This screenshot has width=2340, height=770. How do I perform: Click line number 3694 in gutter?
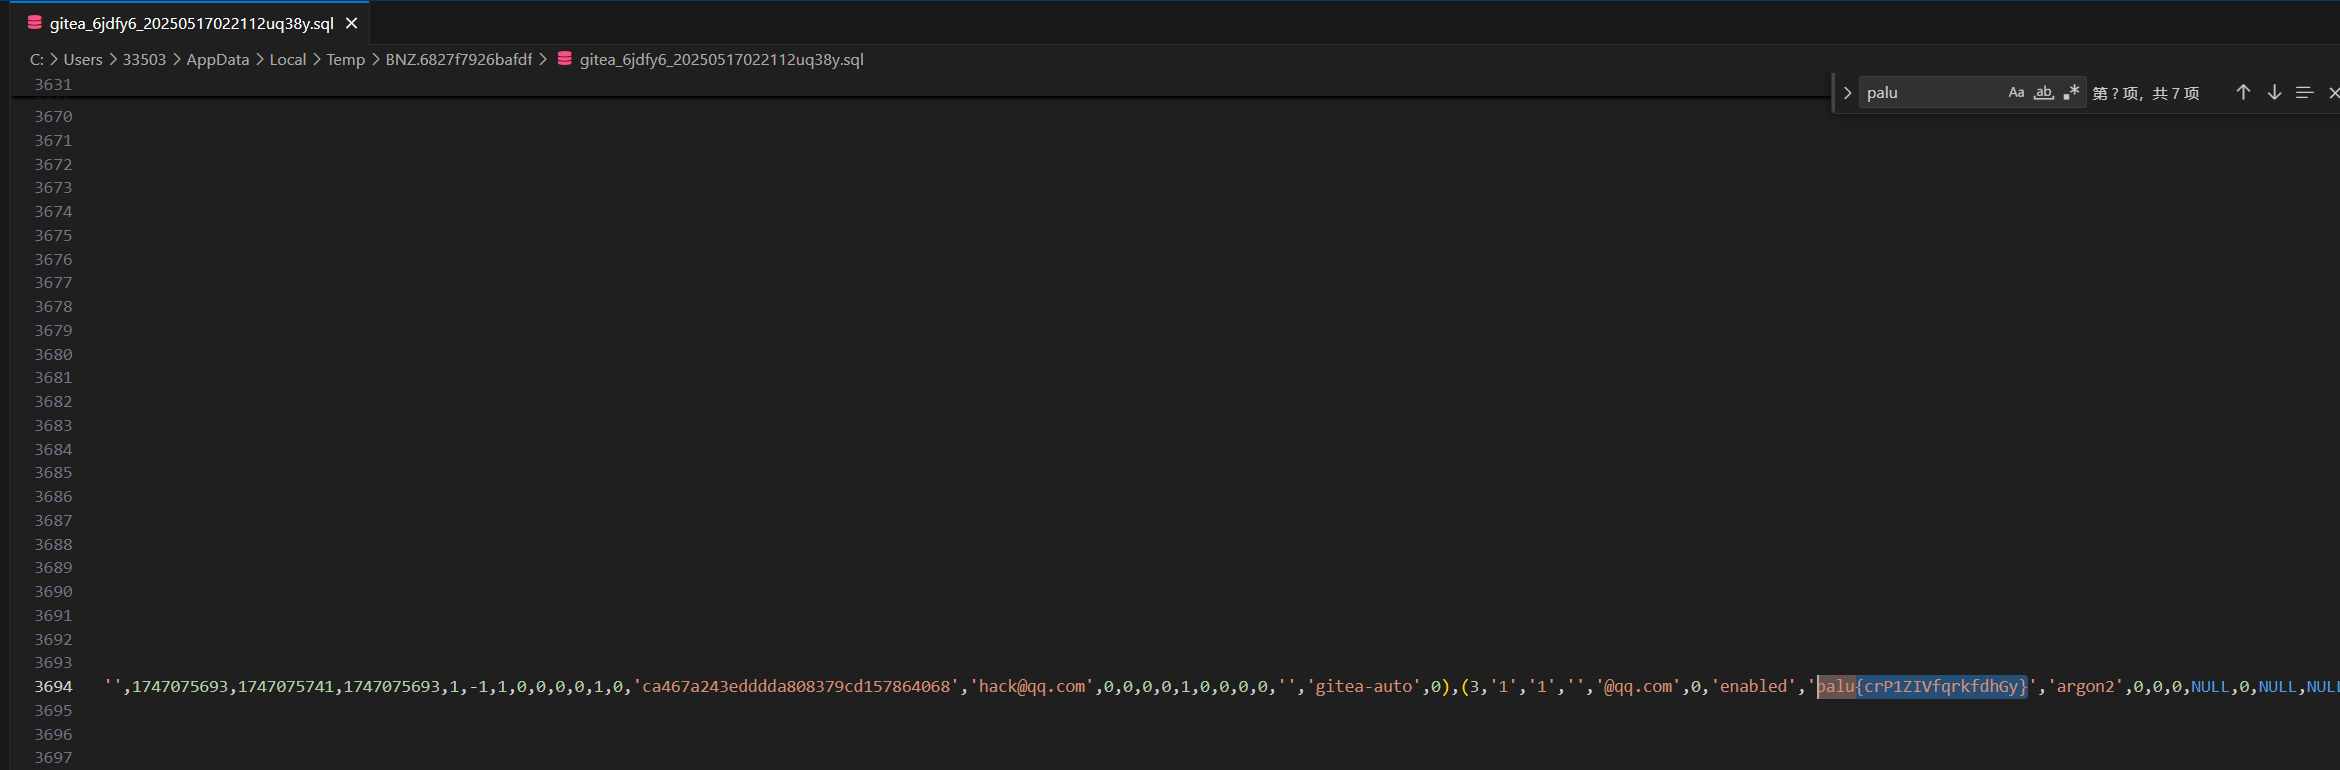53,687
